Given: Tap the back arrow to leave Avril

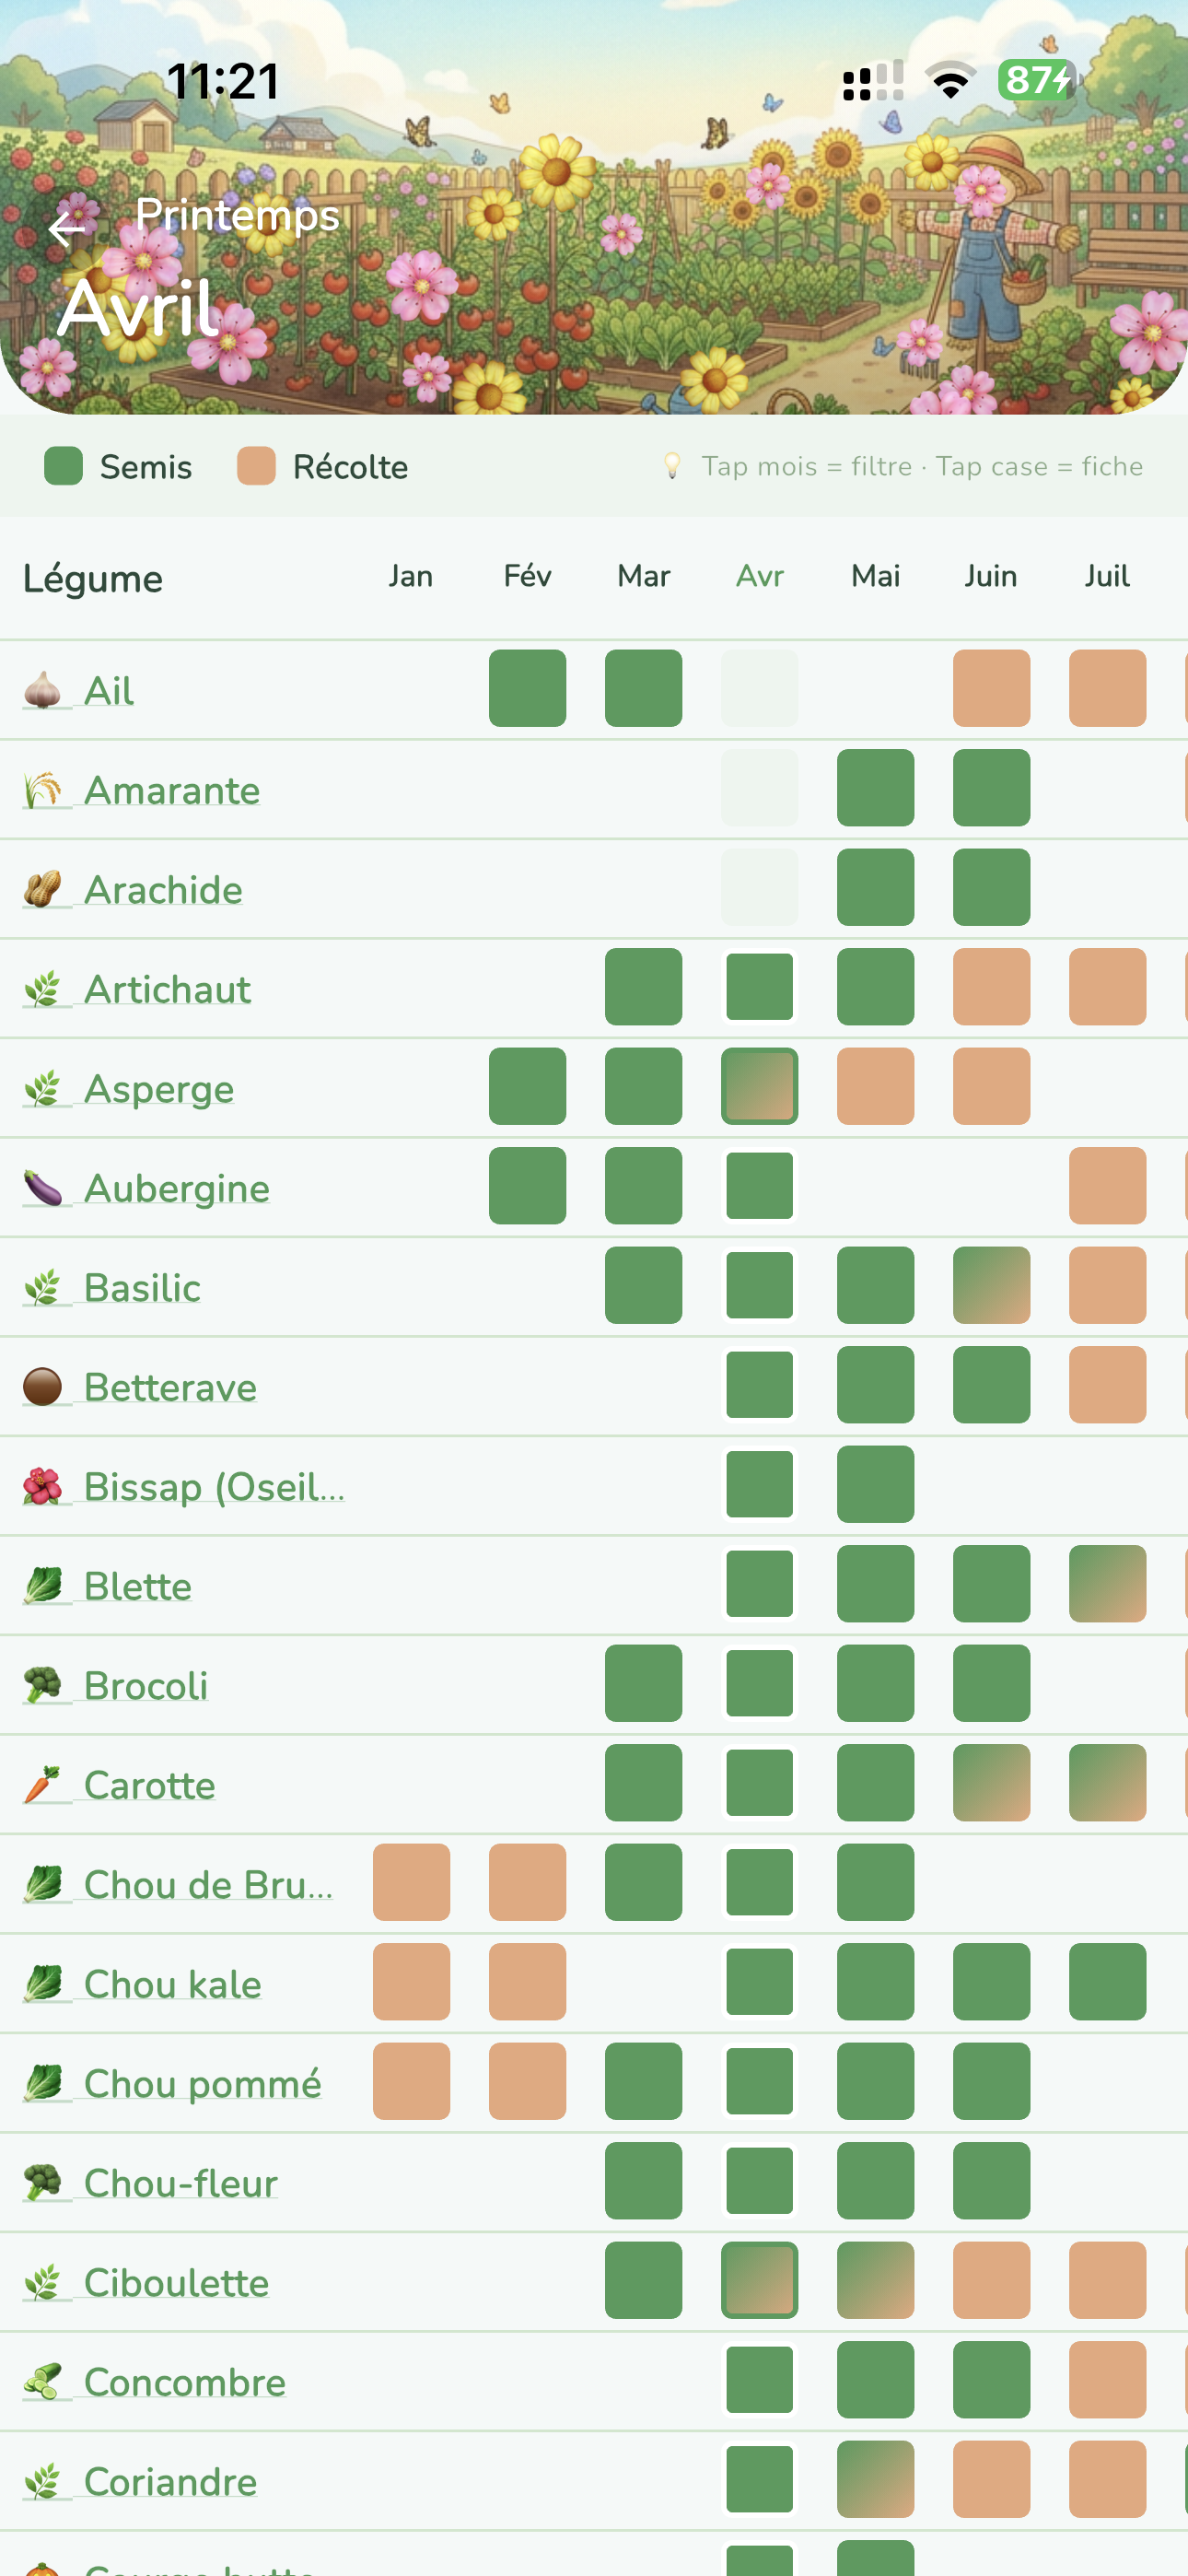Looking at the screenshot, I should tap(66, 229).
